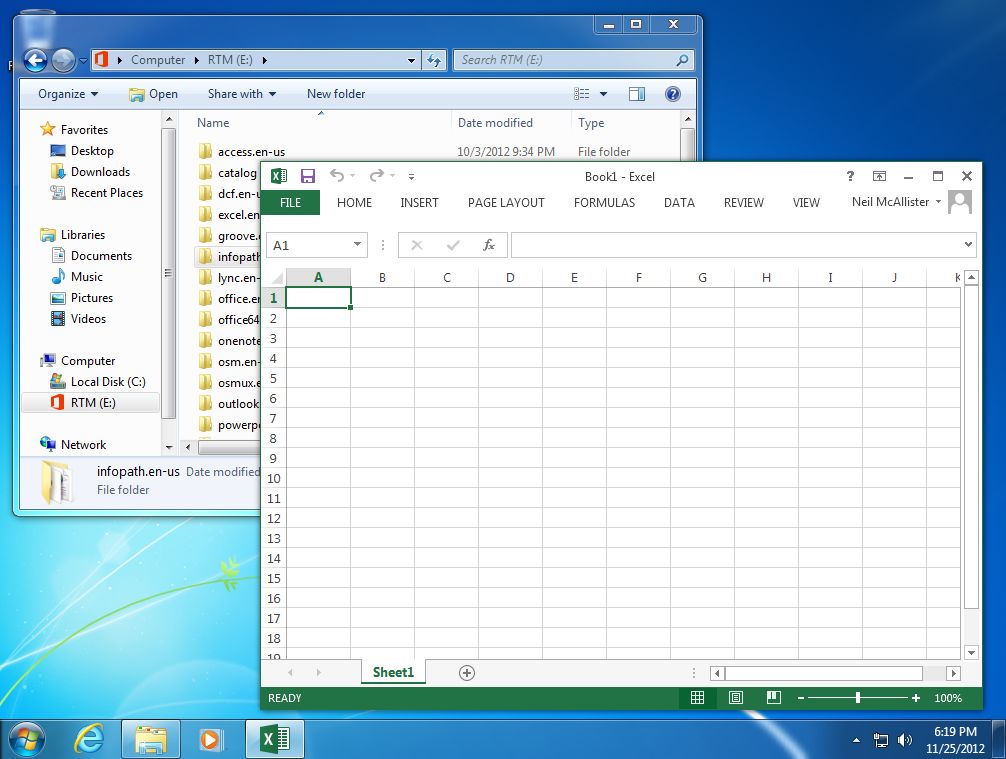Select Network in navigation pane
The height and width of the screenshot is (759, 1006).
[83, 445]
